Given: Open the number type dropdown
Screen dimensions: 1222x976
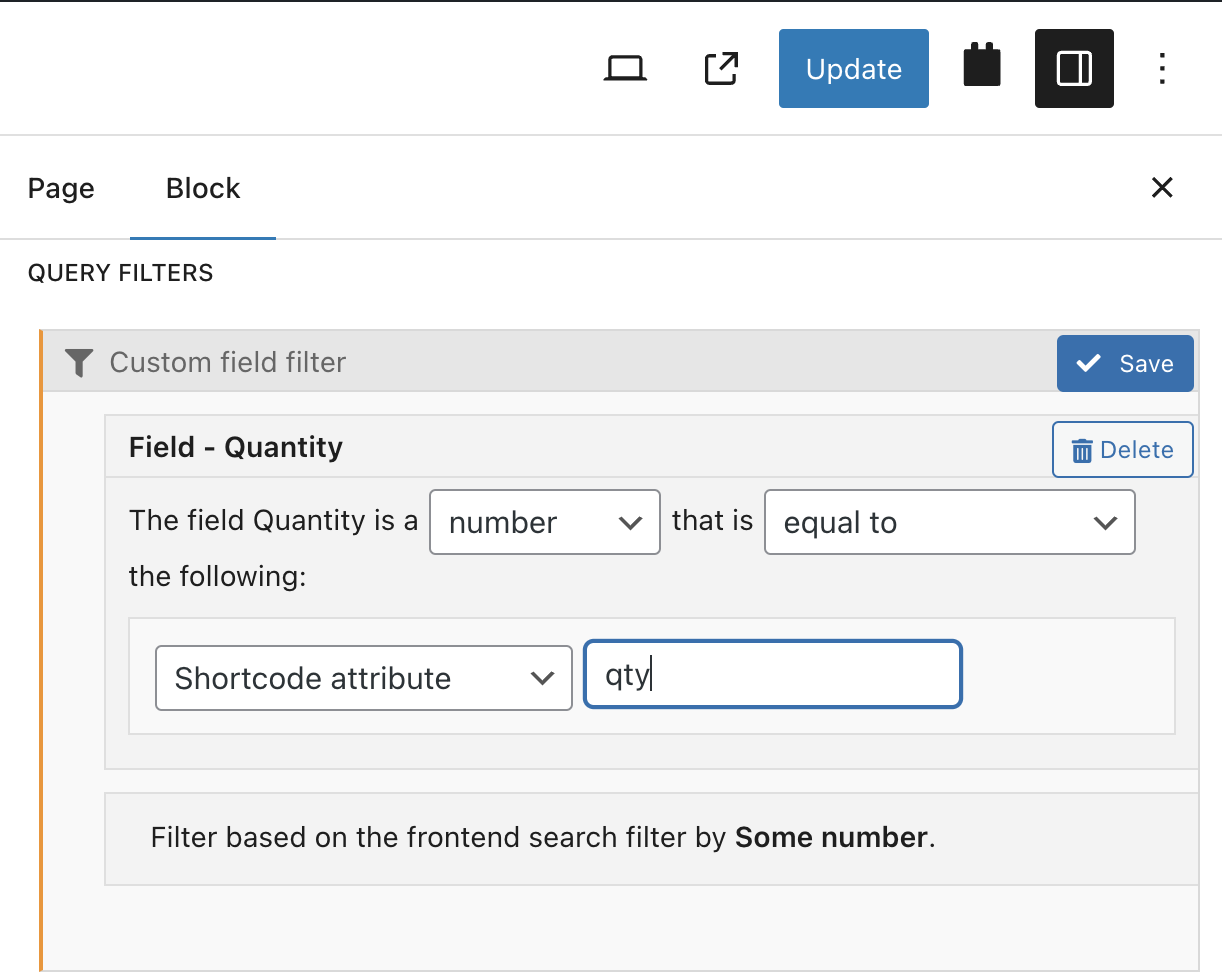Looking at the screenshot, I should coord(545,522).
